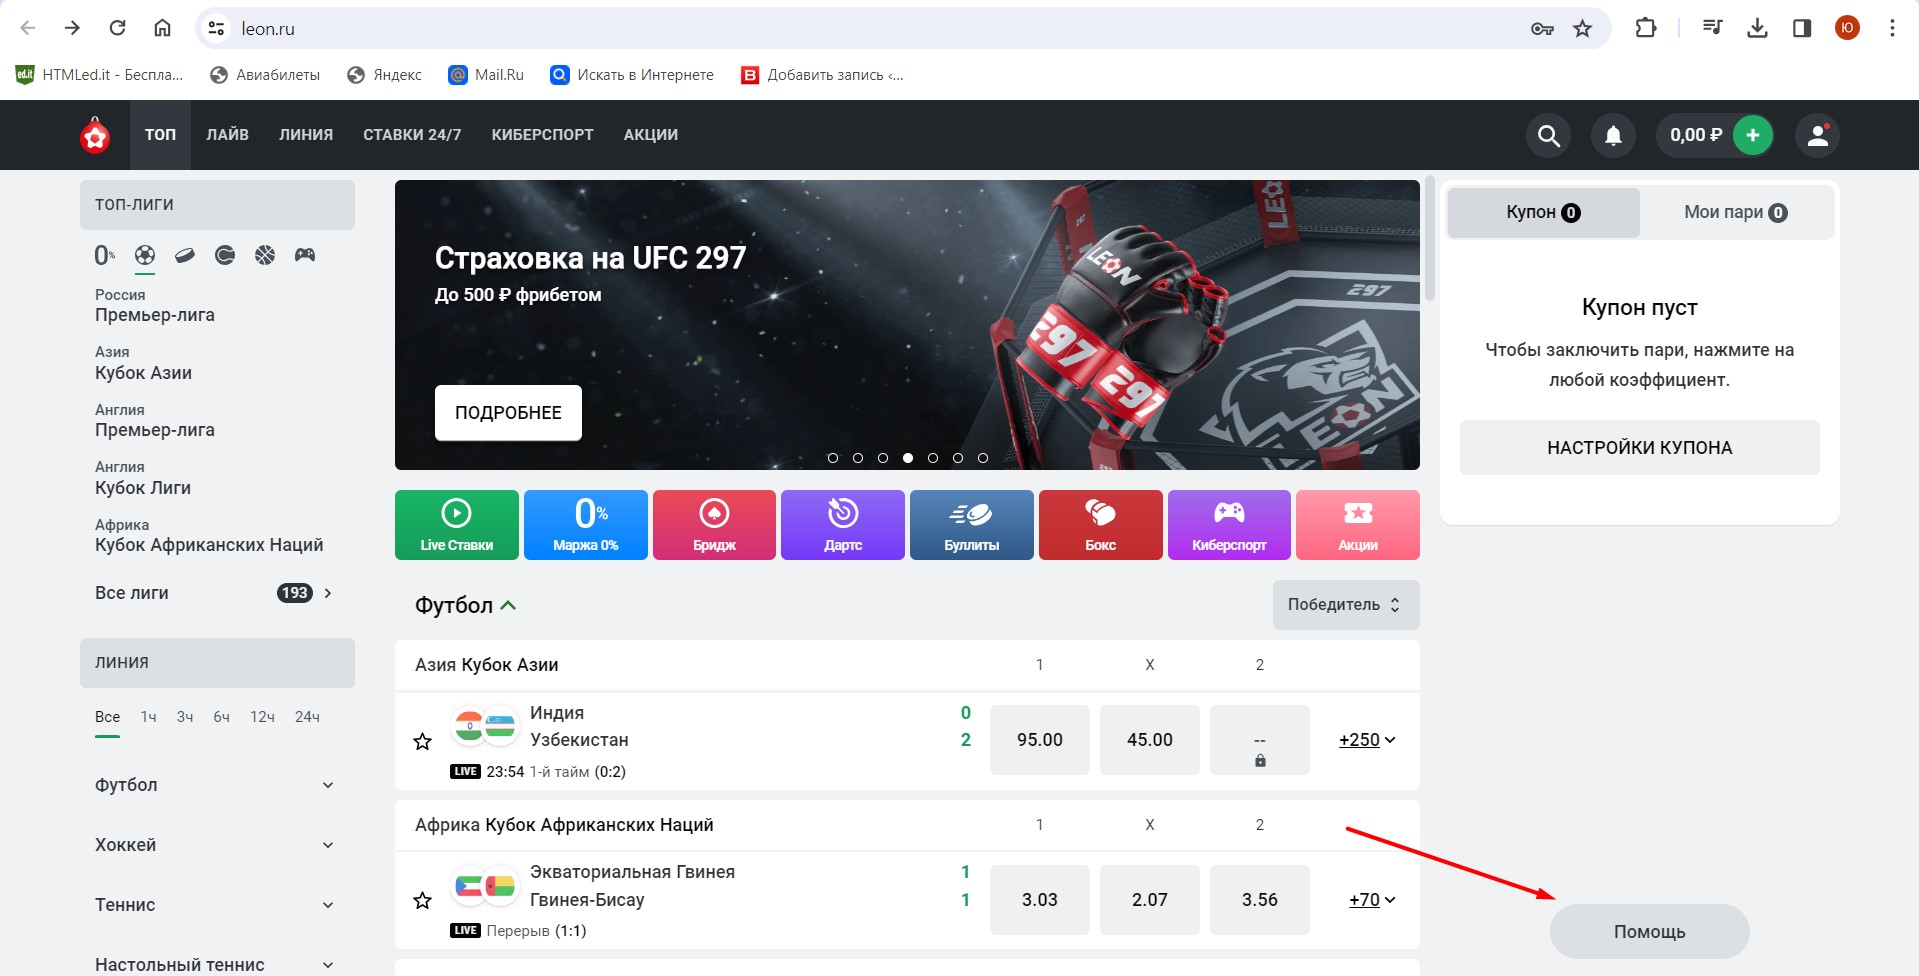Expand the +250 additional markets
The width and height of the screenshot is (1919, 976).
(1366, 740)
